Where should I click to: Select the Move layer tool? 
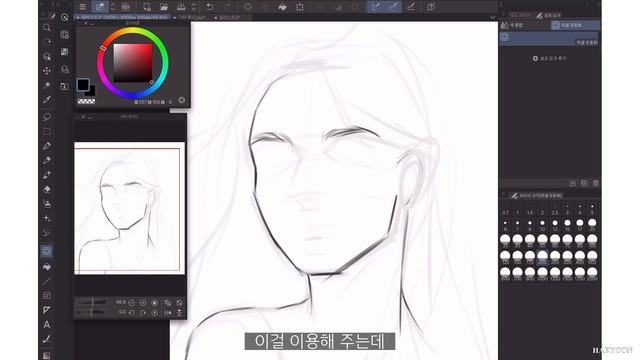click(x=47, y=71)
